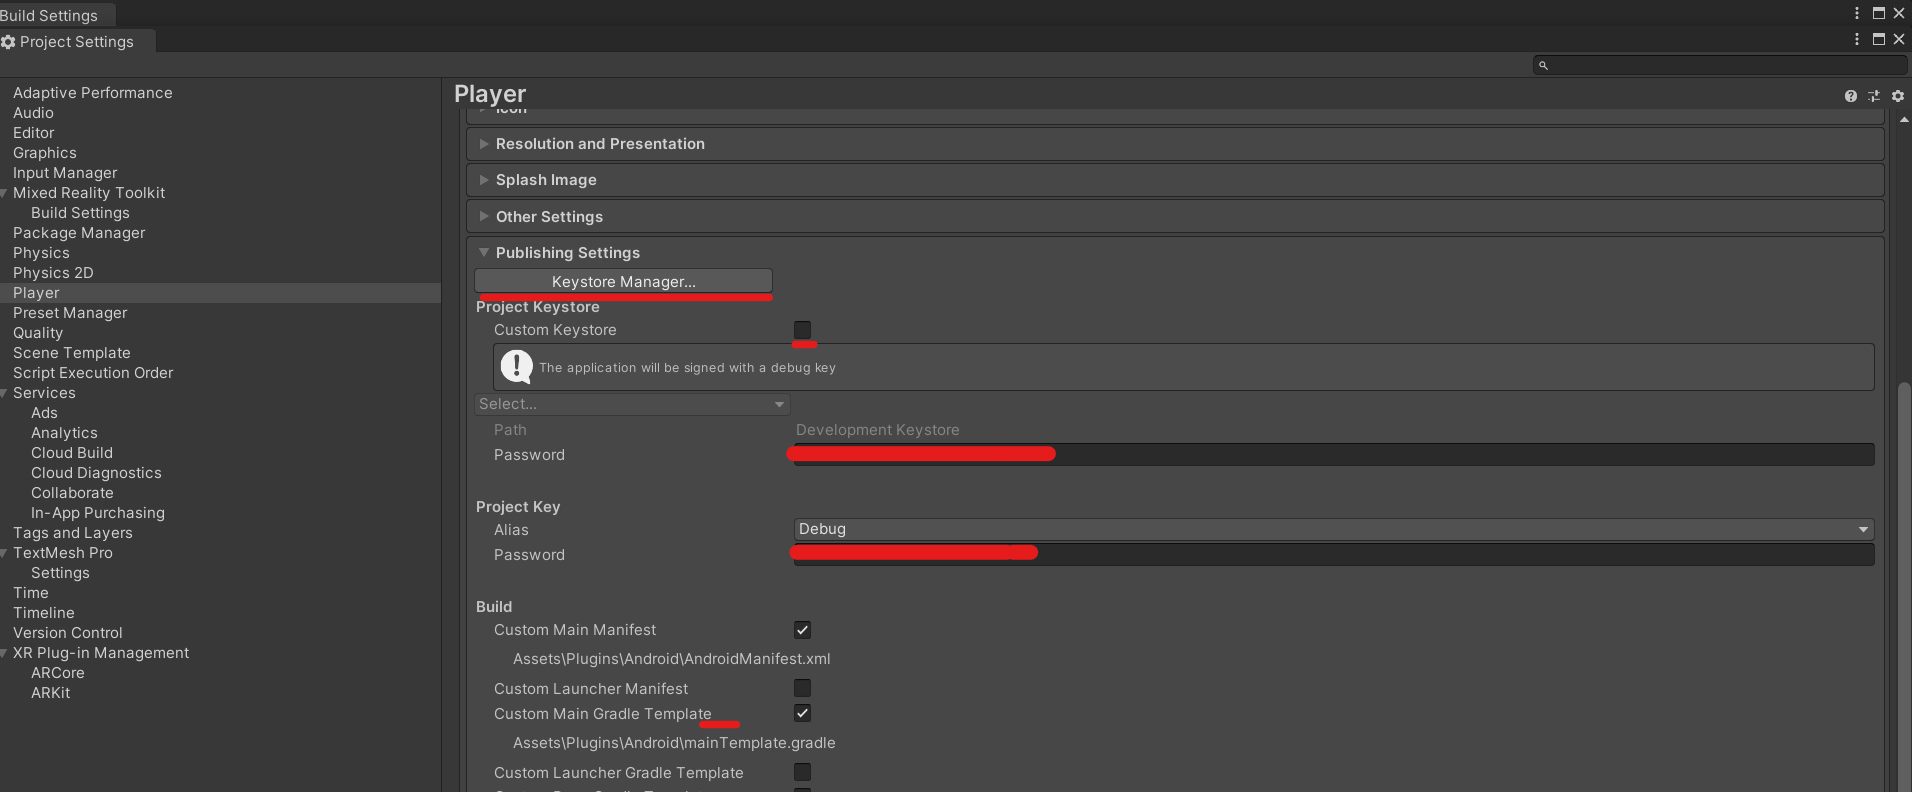1912x792 pixels.
Task: Select Input Manager settings
Action: pos(65,173)
